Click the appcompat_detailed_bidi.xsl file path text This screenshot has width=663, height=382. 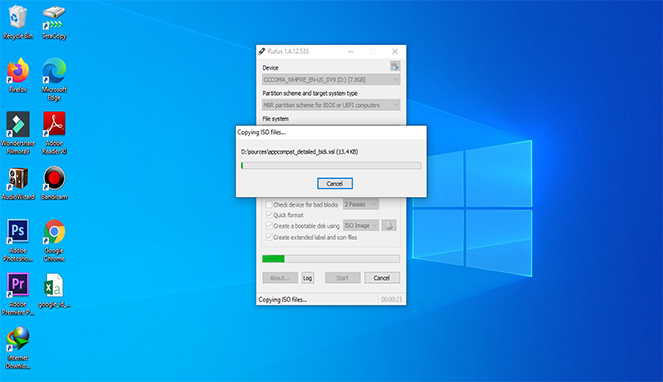tap(299, 152)
